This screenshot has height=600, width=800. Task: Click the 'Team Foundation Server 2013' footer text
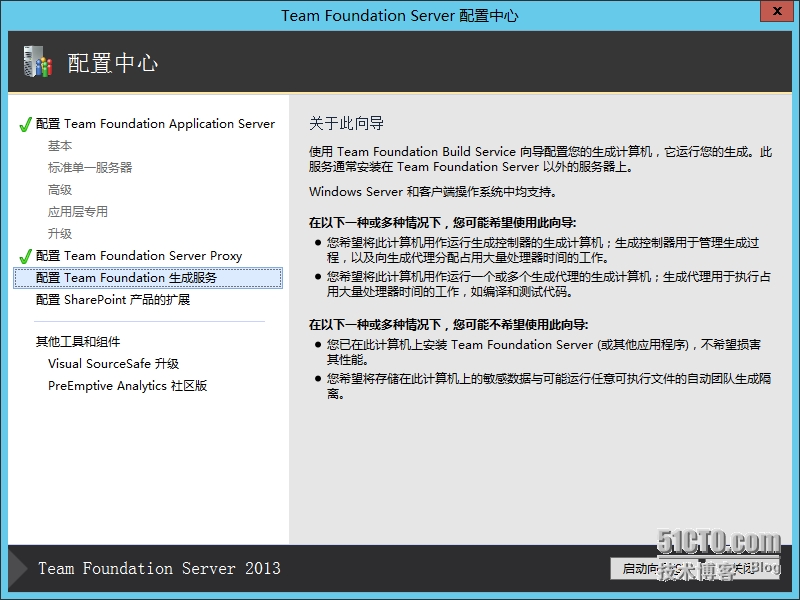(x=159, y=568)
